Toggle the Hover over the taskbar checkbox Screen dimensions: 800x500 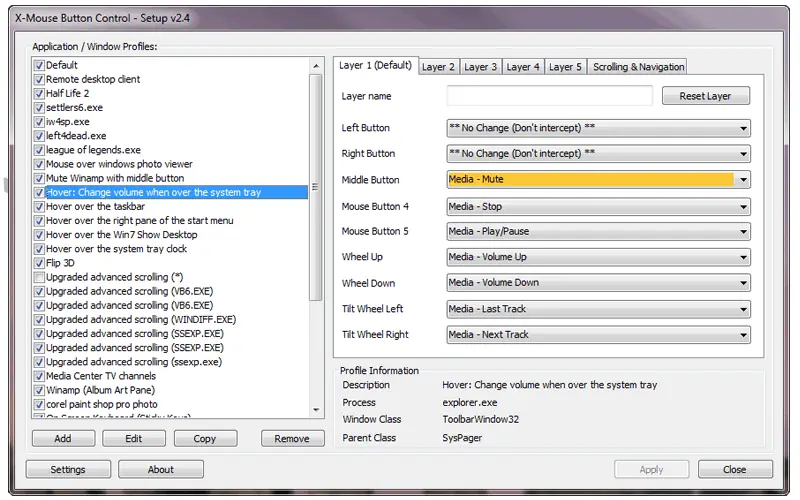39,207
